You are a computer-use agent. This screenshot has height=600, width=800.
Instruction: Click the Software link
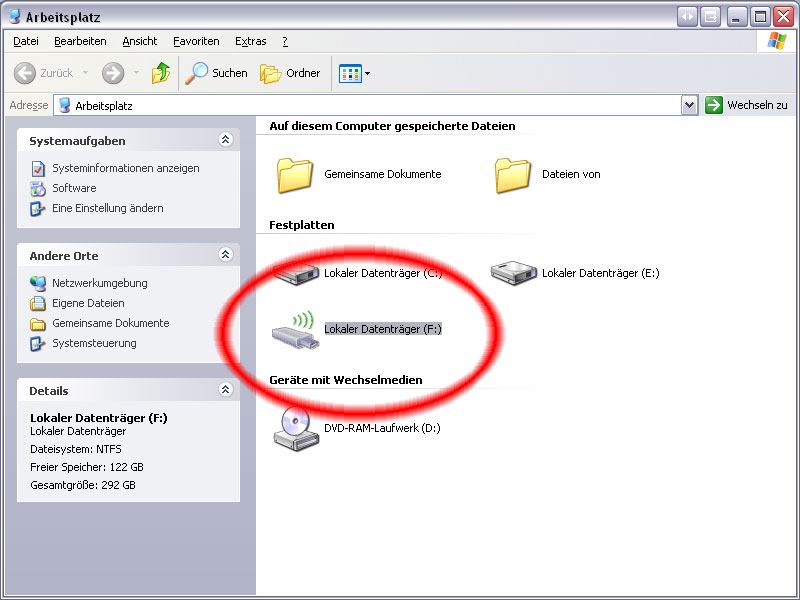74,188
